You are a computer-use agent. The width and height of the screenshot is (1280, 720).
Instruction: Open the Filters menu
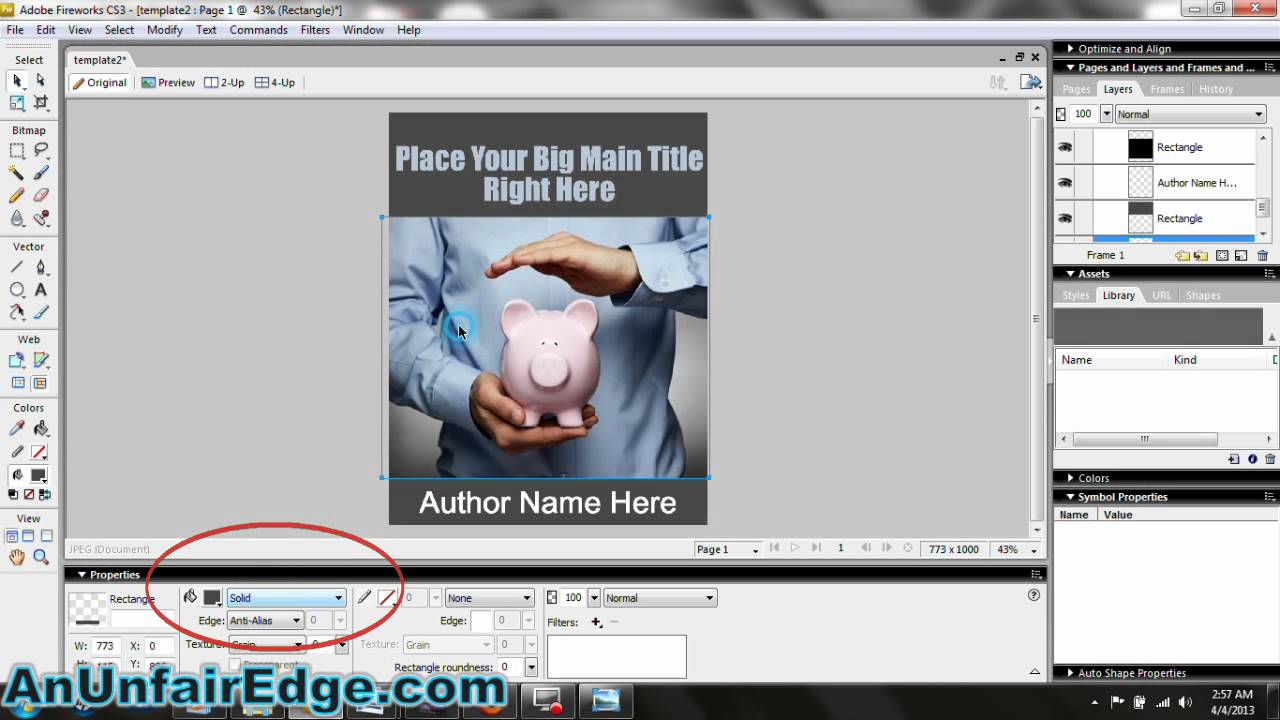click(315, 30)
